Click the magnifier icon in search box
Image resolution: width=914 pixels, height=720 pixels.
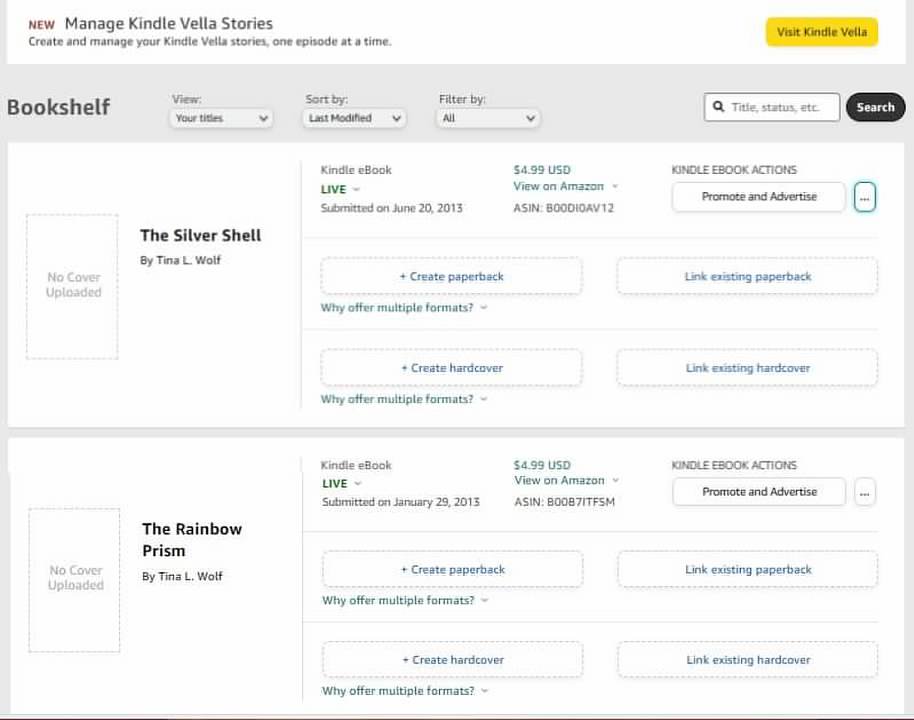(719, 107)
